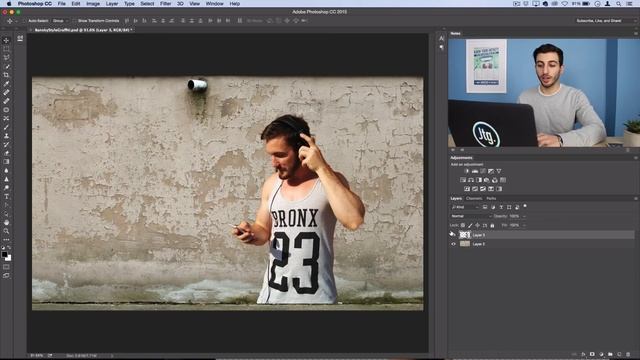The height and width of the screenshot is (360, 640).
Task: Select the Lasso tool
Action: [x=6, y=58]
